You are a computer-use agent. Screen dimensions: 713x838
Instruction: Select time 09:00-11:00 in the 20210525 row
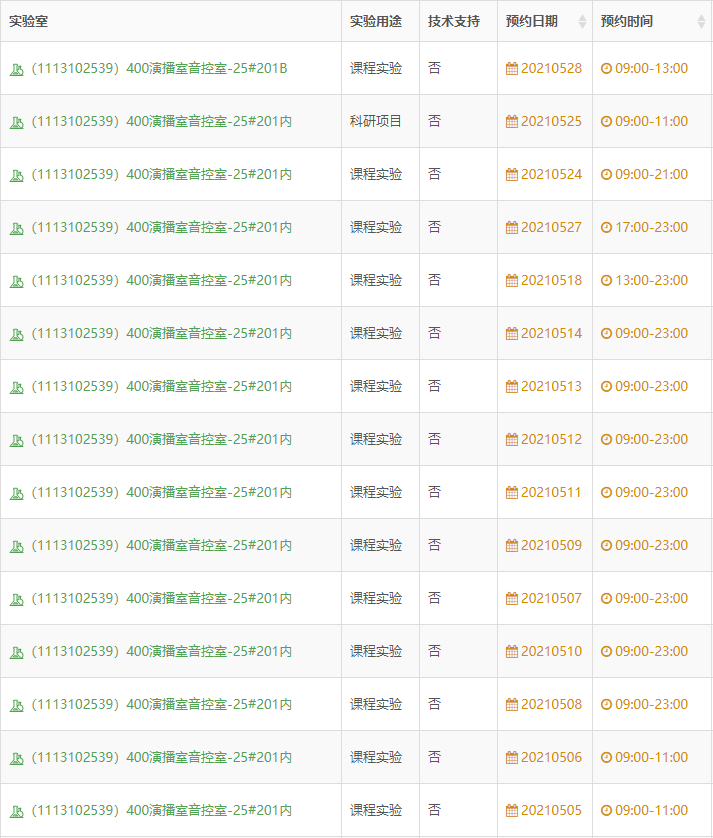click(x=651, y=121)
